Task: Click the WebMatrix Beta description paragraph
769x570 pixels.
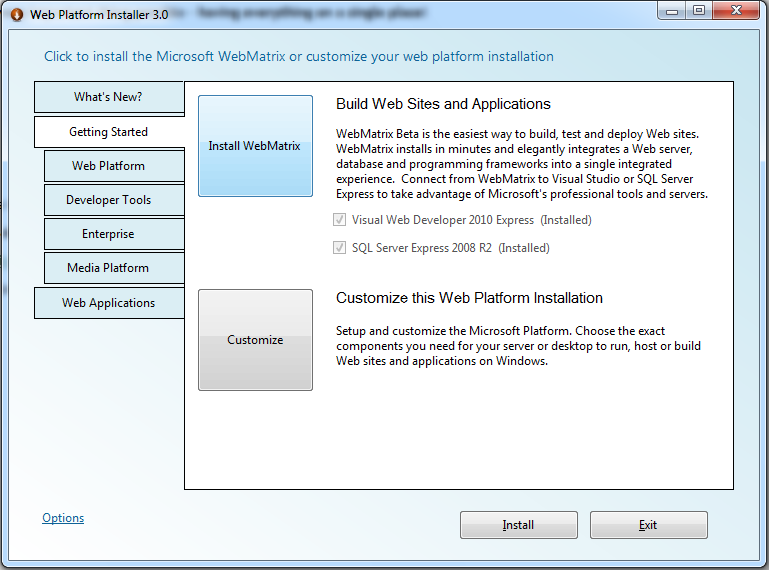Action: [522, 164]
